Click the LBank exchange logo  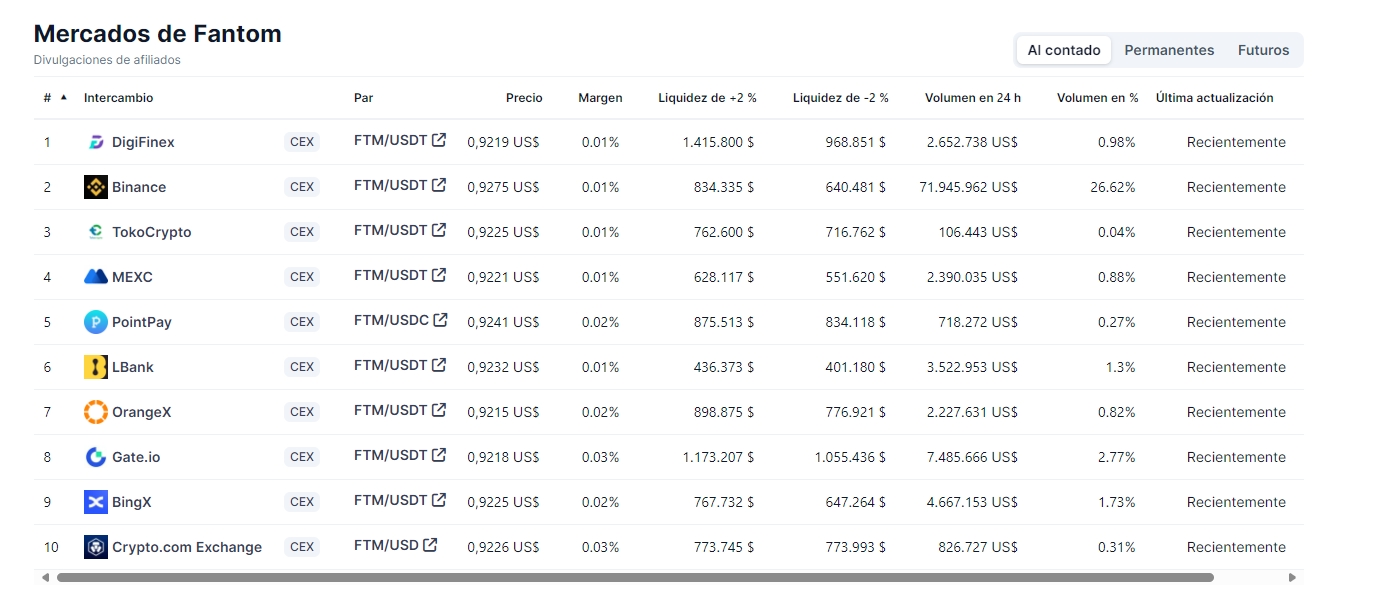click(96, 367)
